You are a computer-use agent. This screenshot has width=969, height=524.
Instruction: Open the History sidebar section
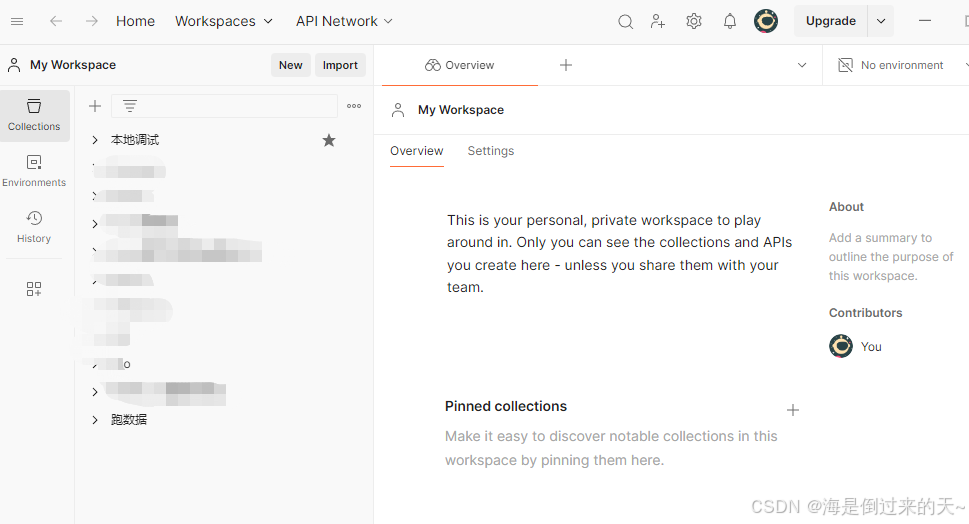(x=34, y=227)
